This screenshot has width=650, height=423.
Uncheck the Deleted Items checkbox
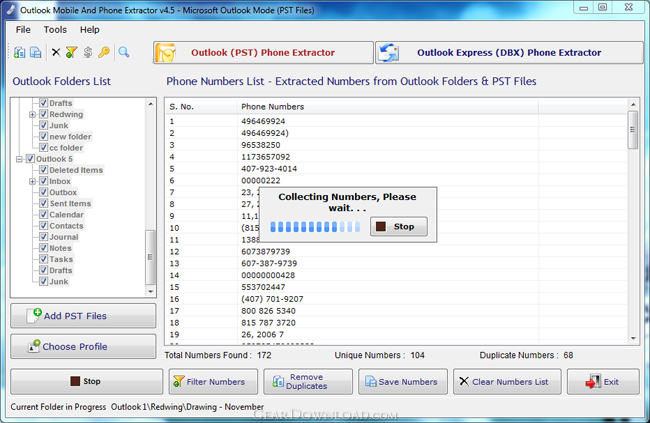click(x=44, y=170)
